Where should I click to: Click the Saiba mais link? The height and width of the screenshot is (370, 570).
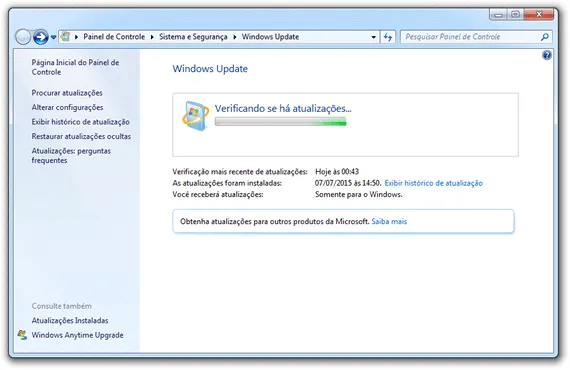pyautogui.click(x=389, y=221)
